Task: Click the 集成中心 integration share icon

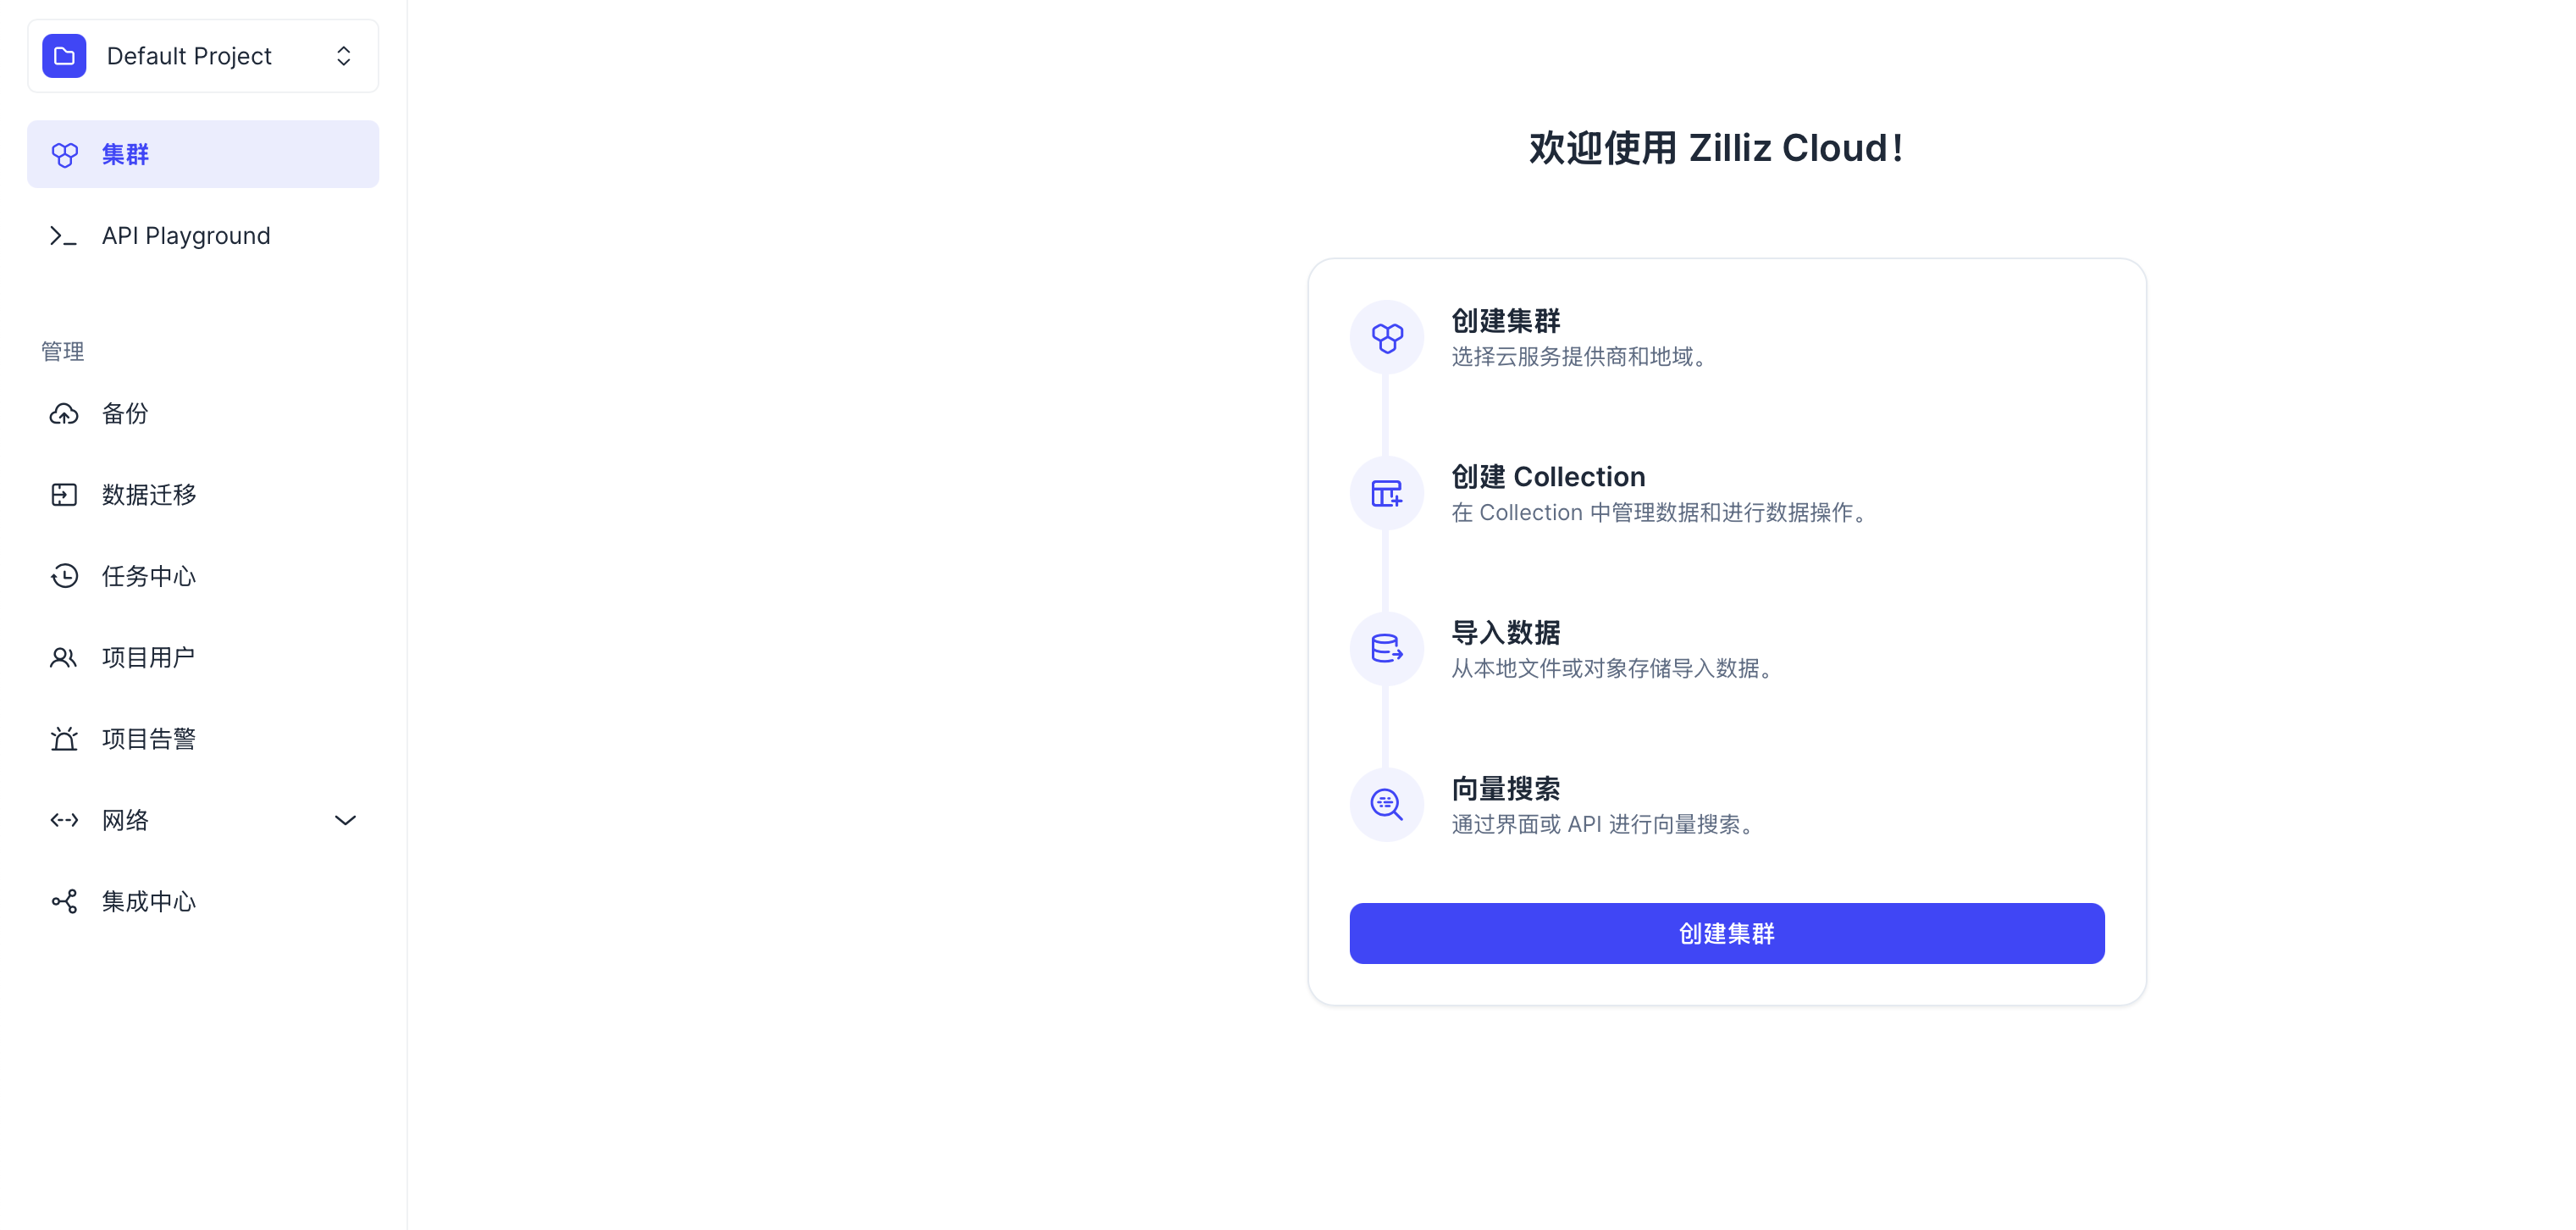Action: [64, 902]
